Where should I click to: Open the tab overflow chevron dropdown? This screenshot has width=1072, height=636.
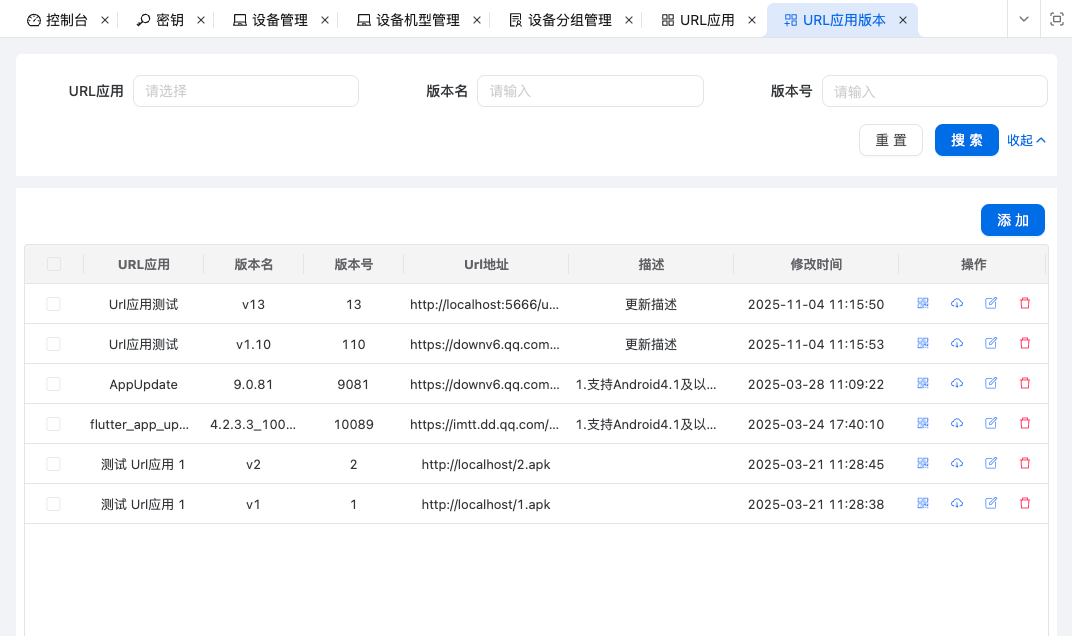click(1022, 18)
